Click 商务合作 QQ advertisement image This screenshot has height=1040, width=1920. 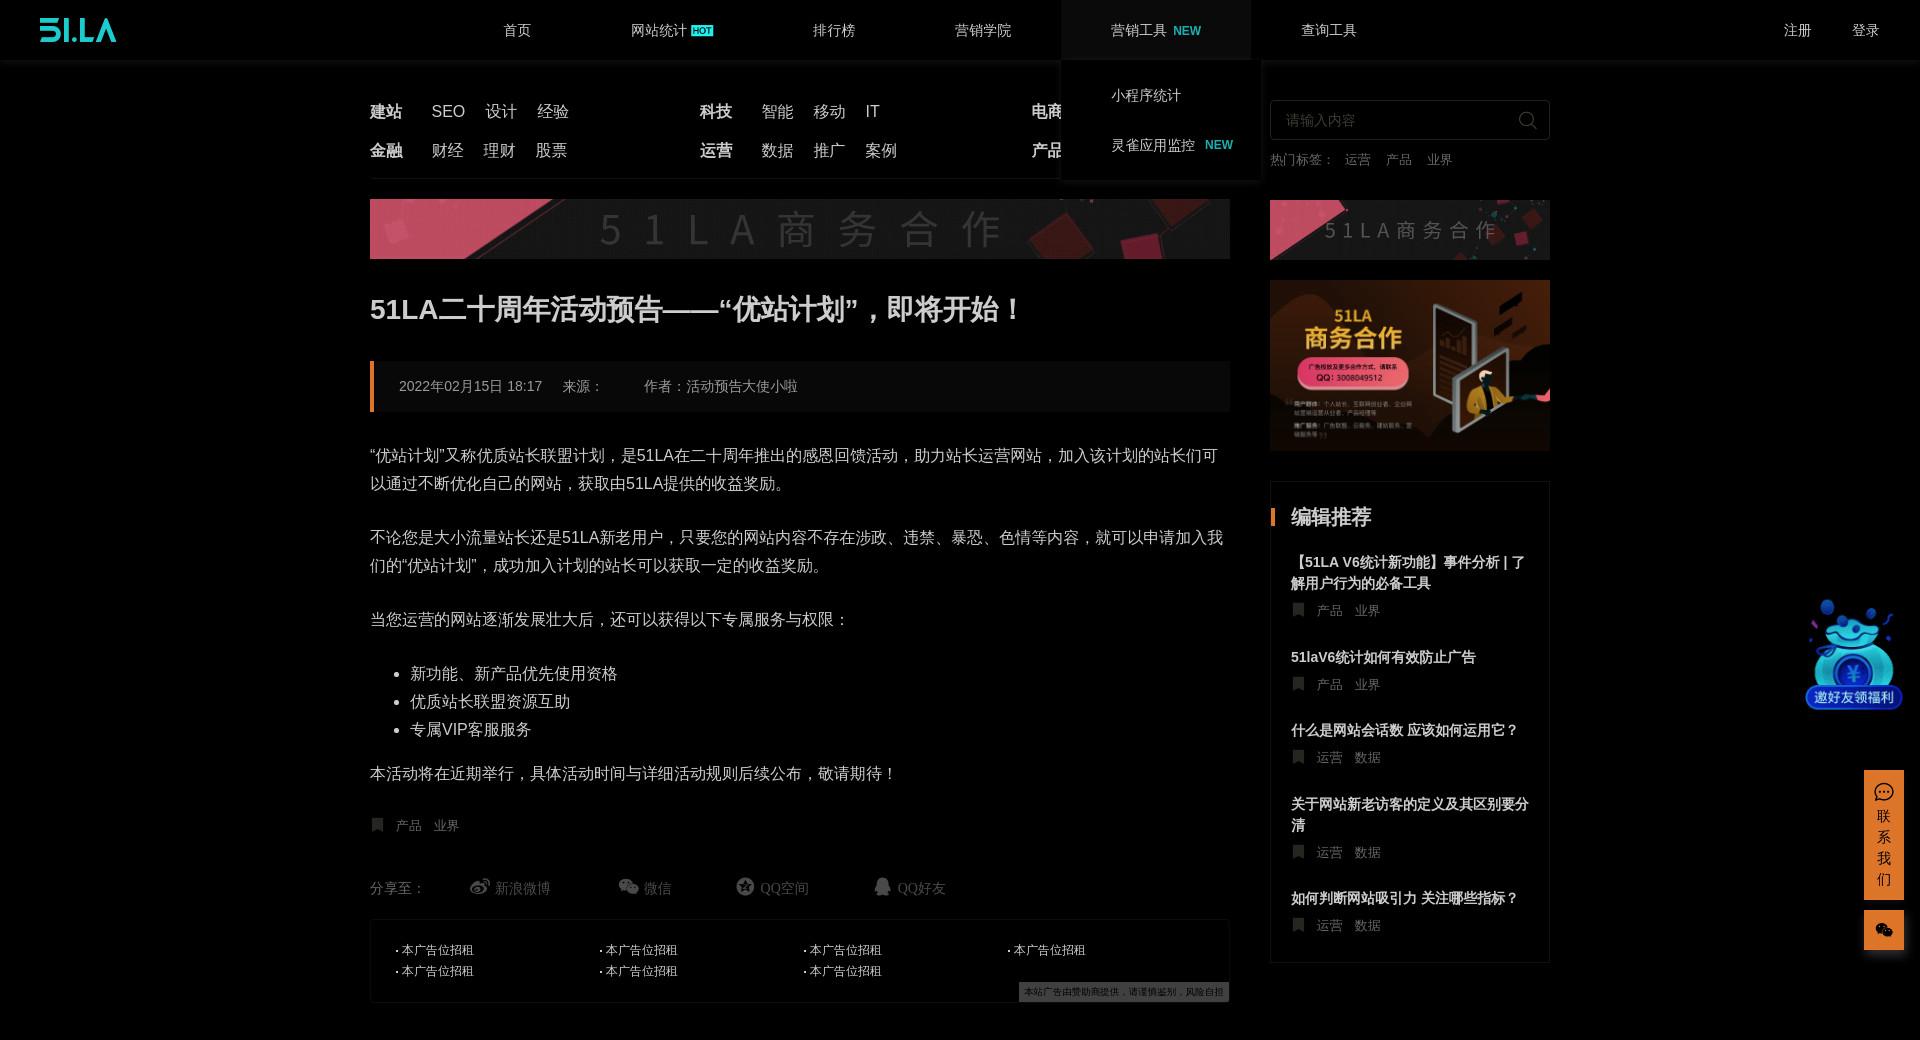[1410, 365]
